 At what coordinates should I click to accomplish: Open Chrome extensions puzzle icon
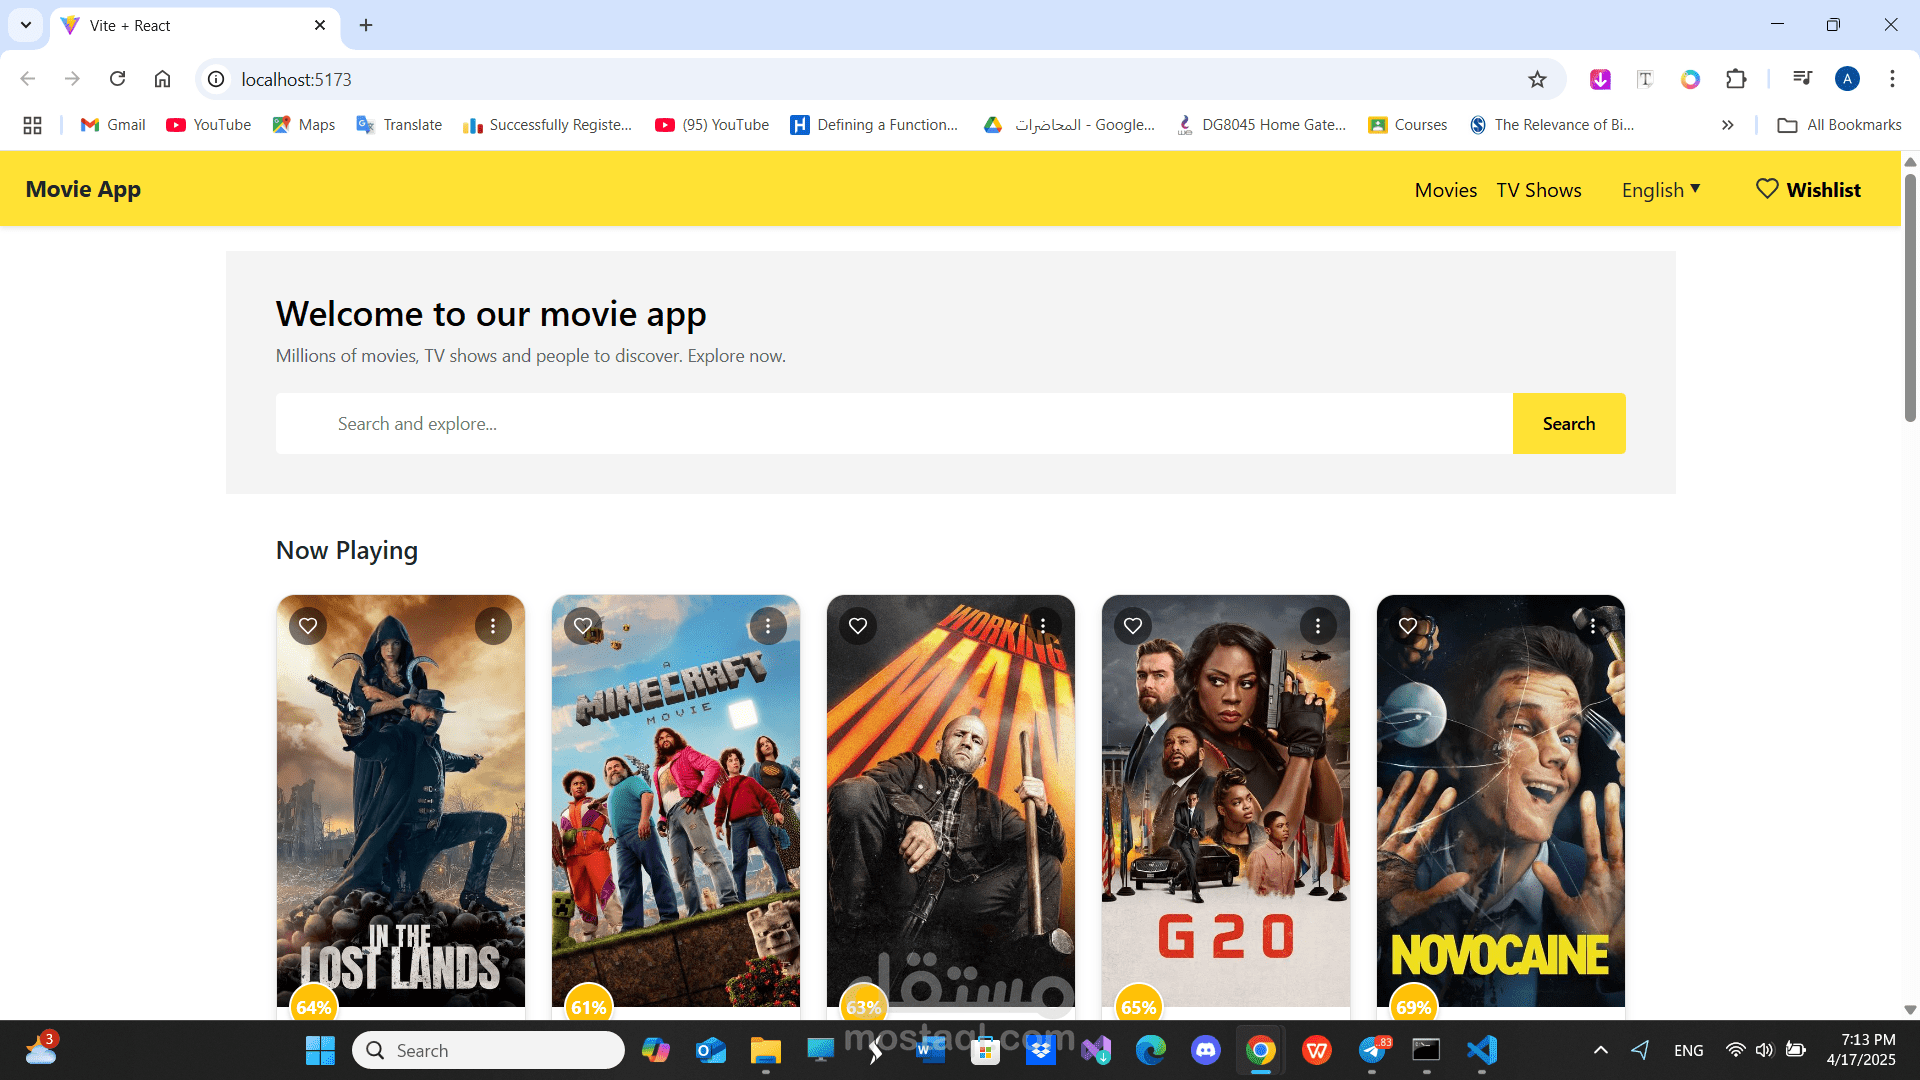coord(1736,79)
